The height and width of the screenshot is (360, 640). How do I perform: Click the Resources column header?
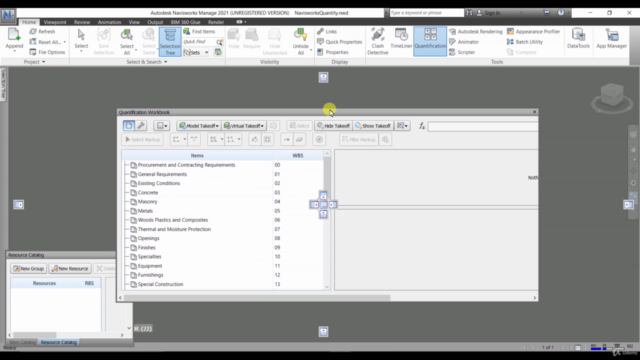(44, 283)
